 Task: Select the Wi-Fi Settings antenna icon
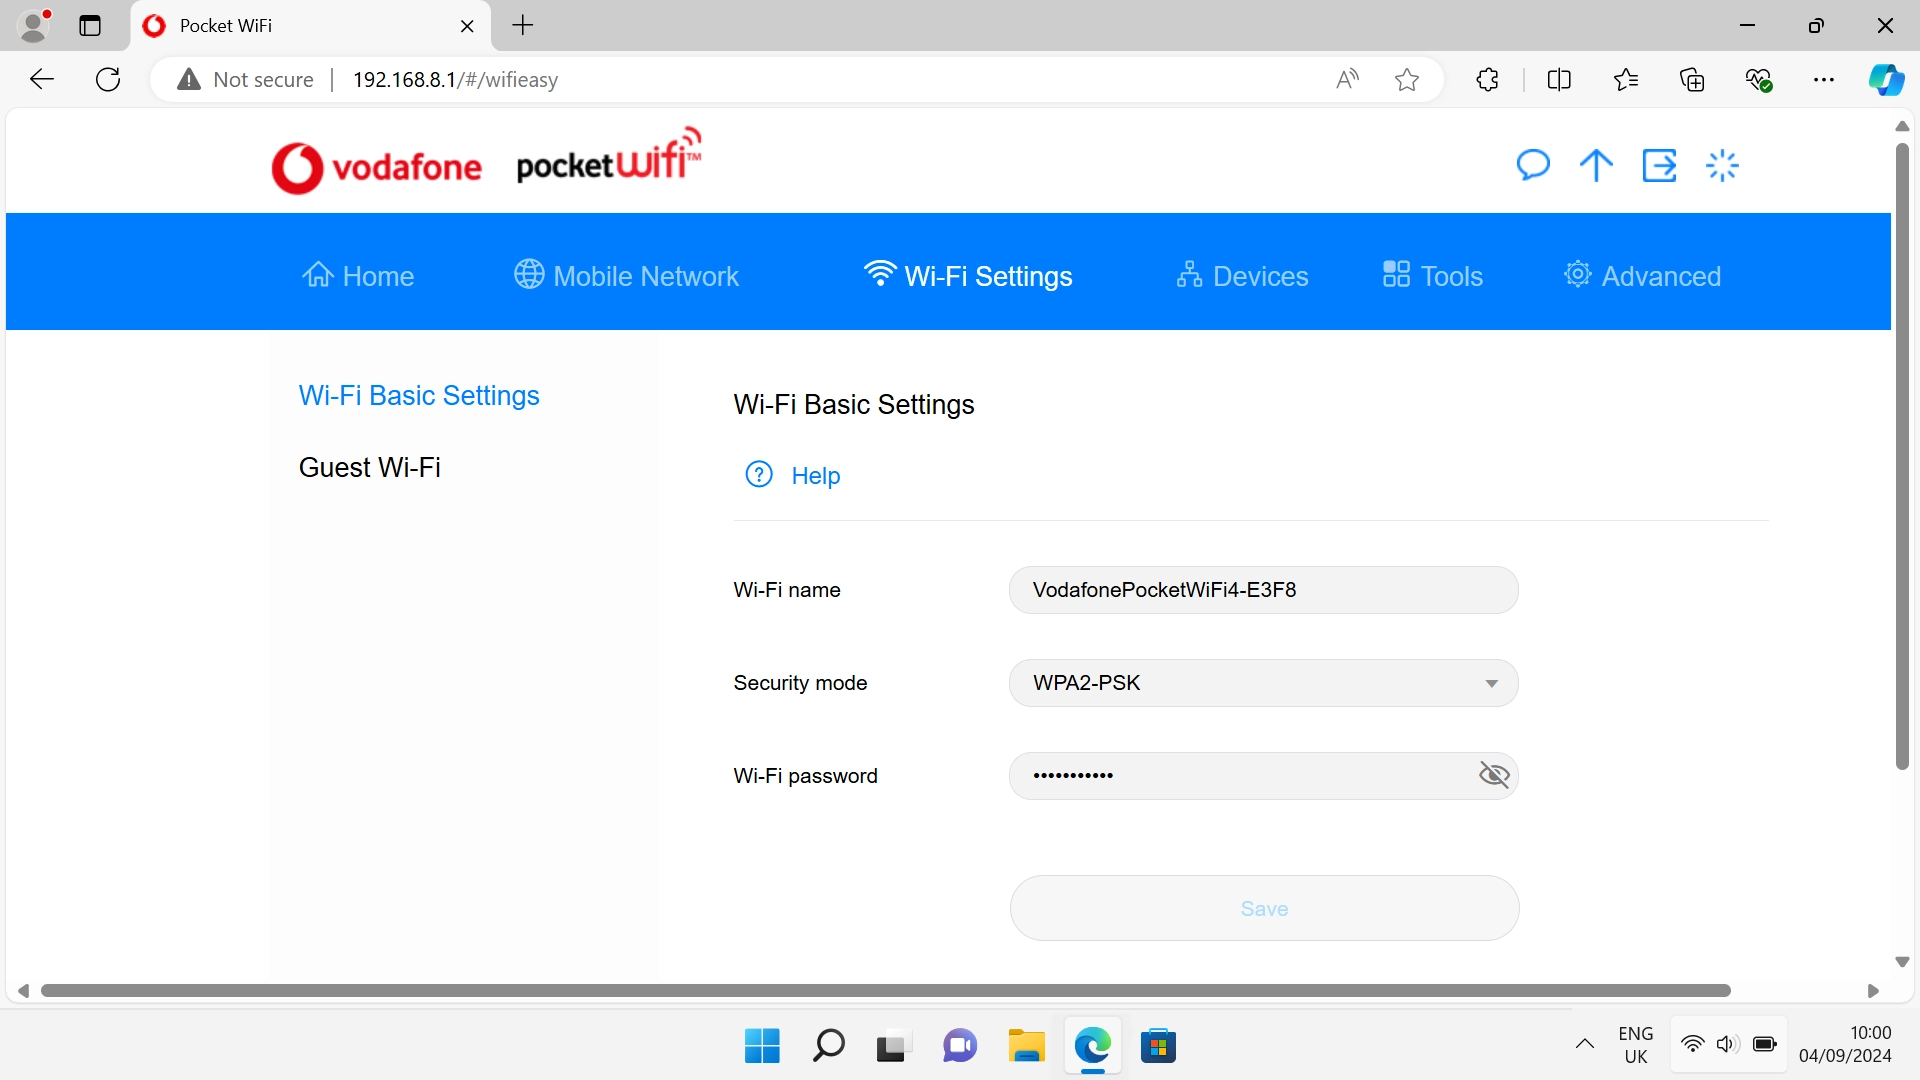click(879, 273)
